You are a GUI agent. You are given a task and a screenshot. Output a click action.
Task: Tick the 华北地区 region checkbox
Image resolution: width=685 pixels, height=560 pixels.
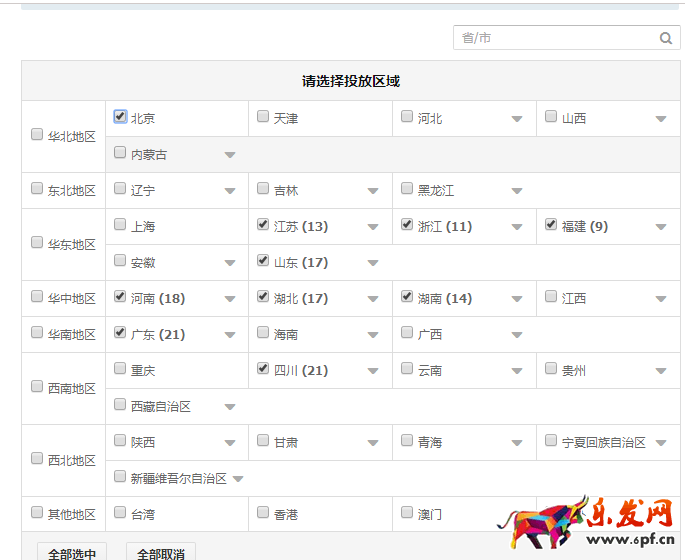click(37, 134)
